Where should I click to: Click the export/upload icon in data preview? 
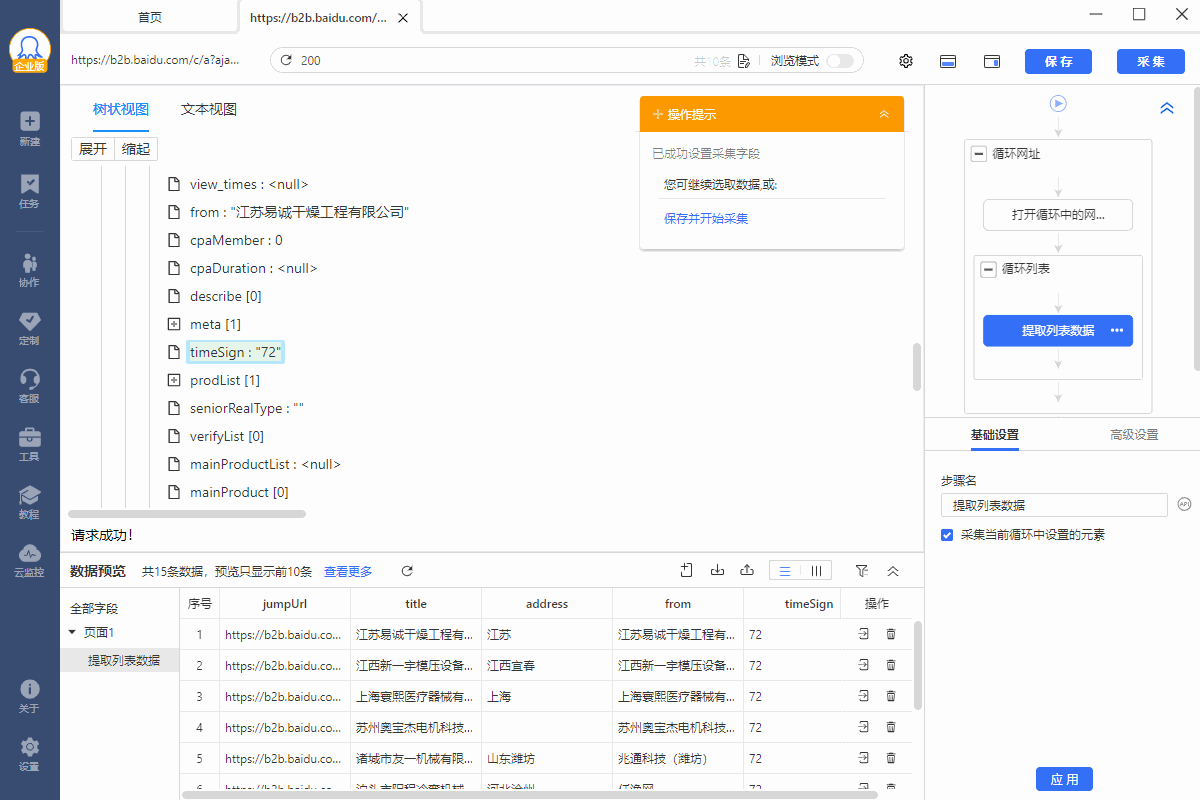(747, 570)
